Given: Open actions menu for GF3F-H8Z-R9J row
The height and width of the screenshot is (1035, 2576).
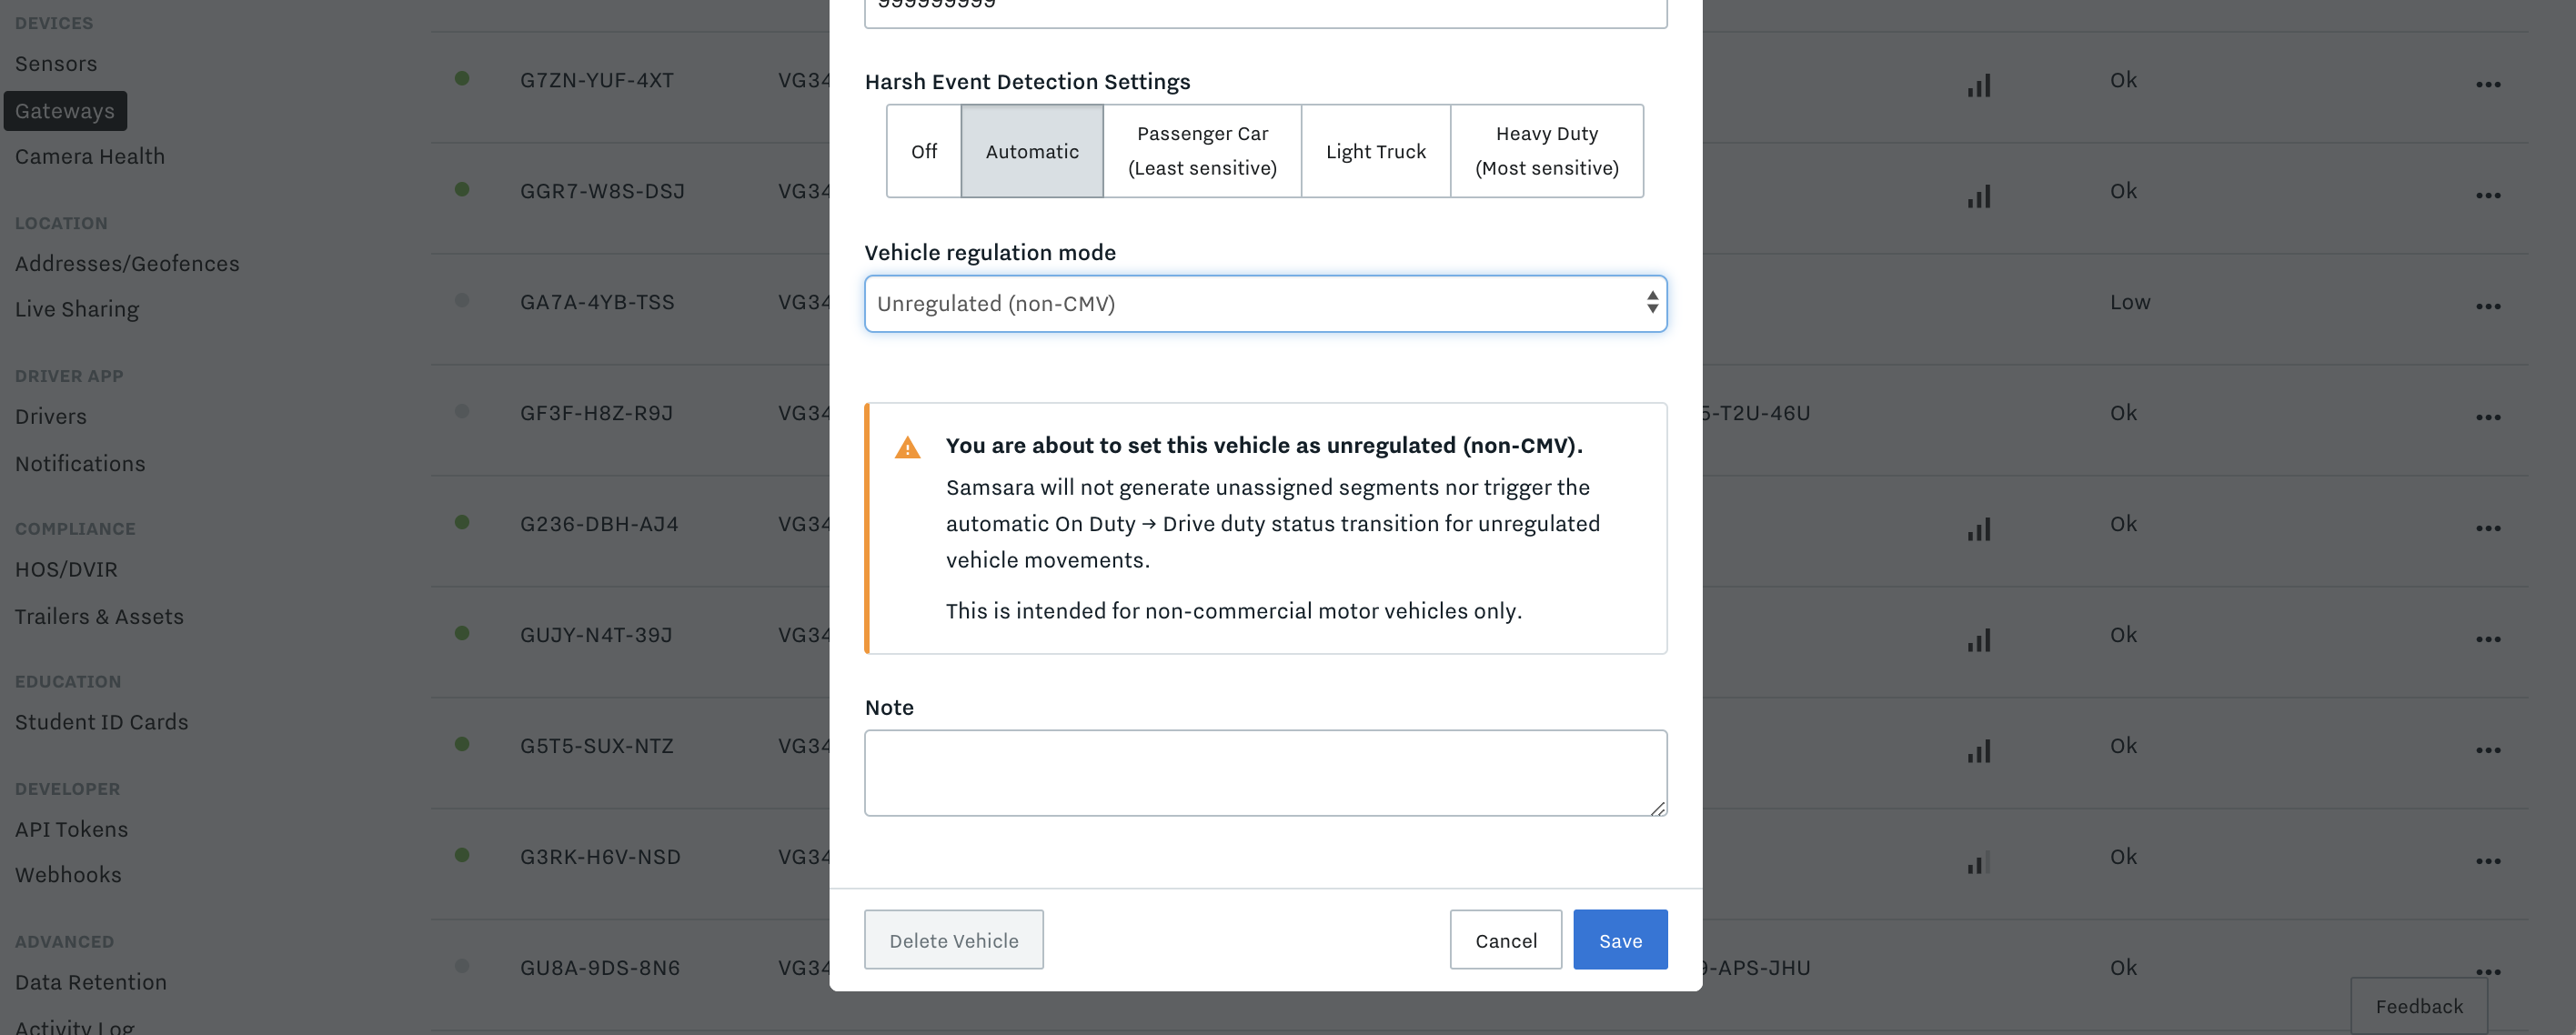Looking at the screenshot, I should (x=2488, y=418).
